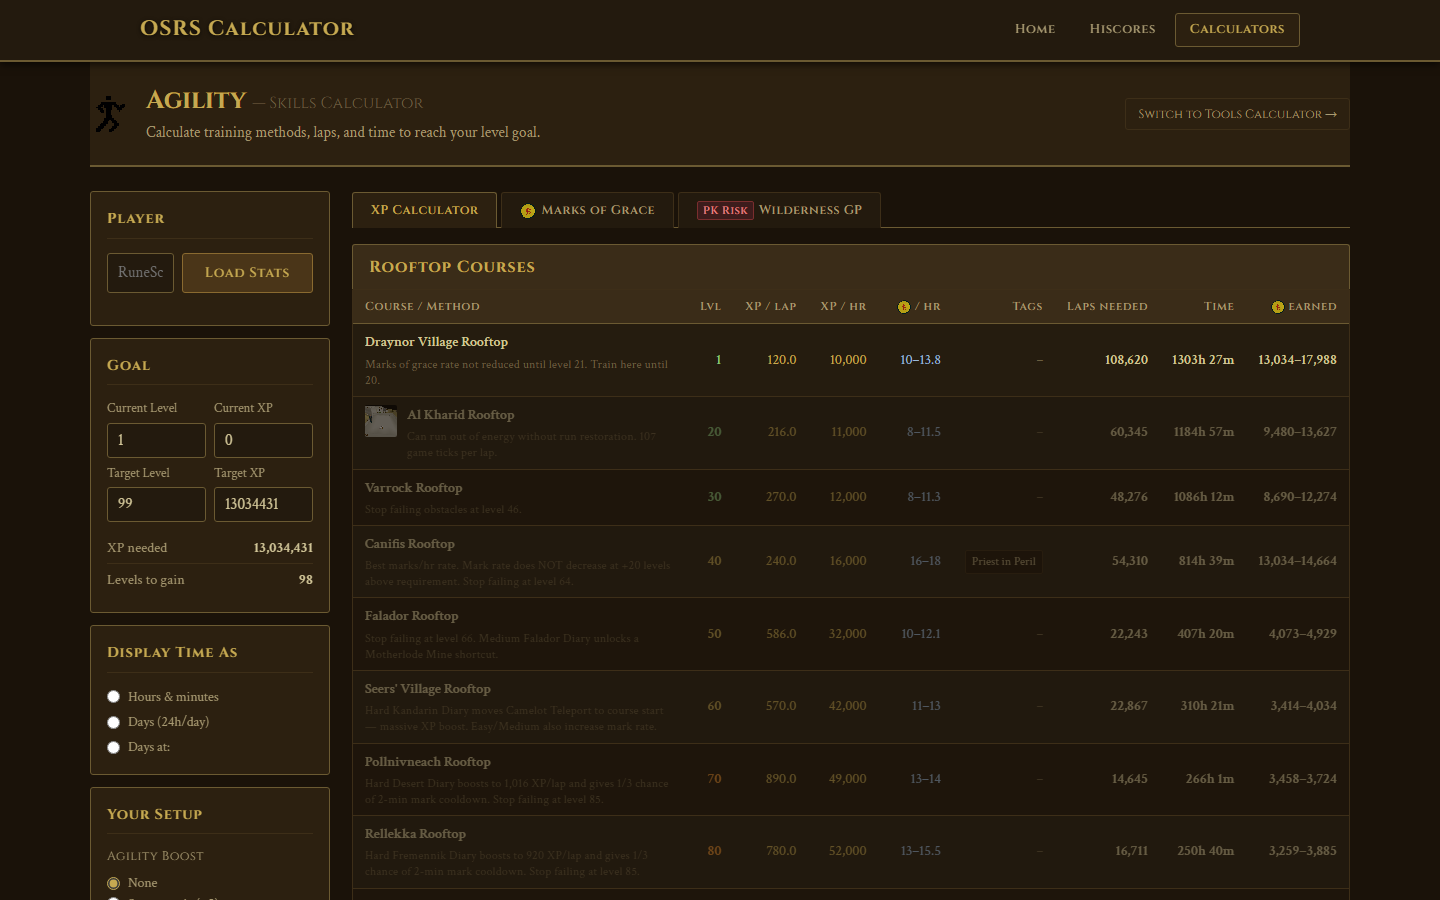1440x900 pixels.
Task: Click the PK Risk badge
Action: coord(725,210)
